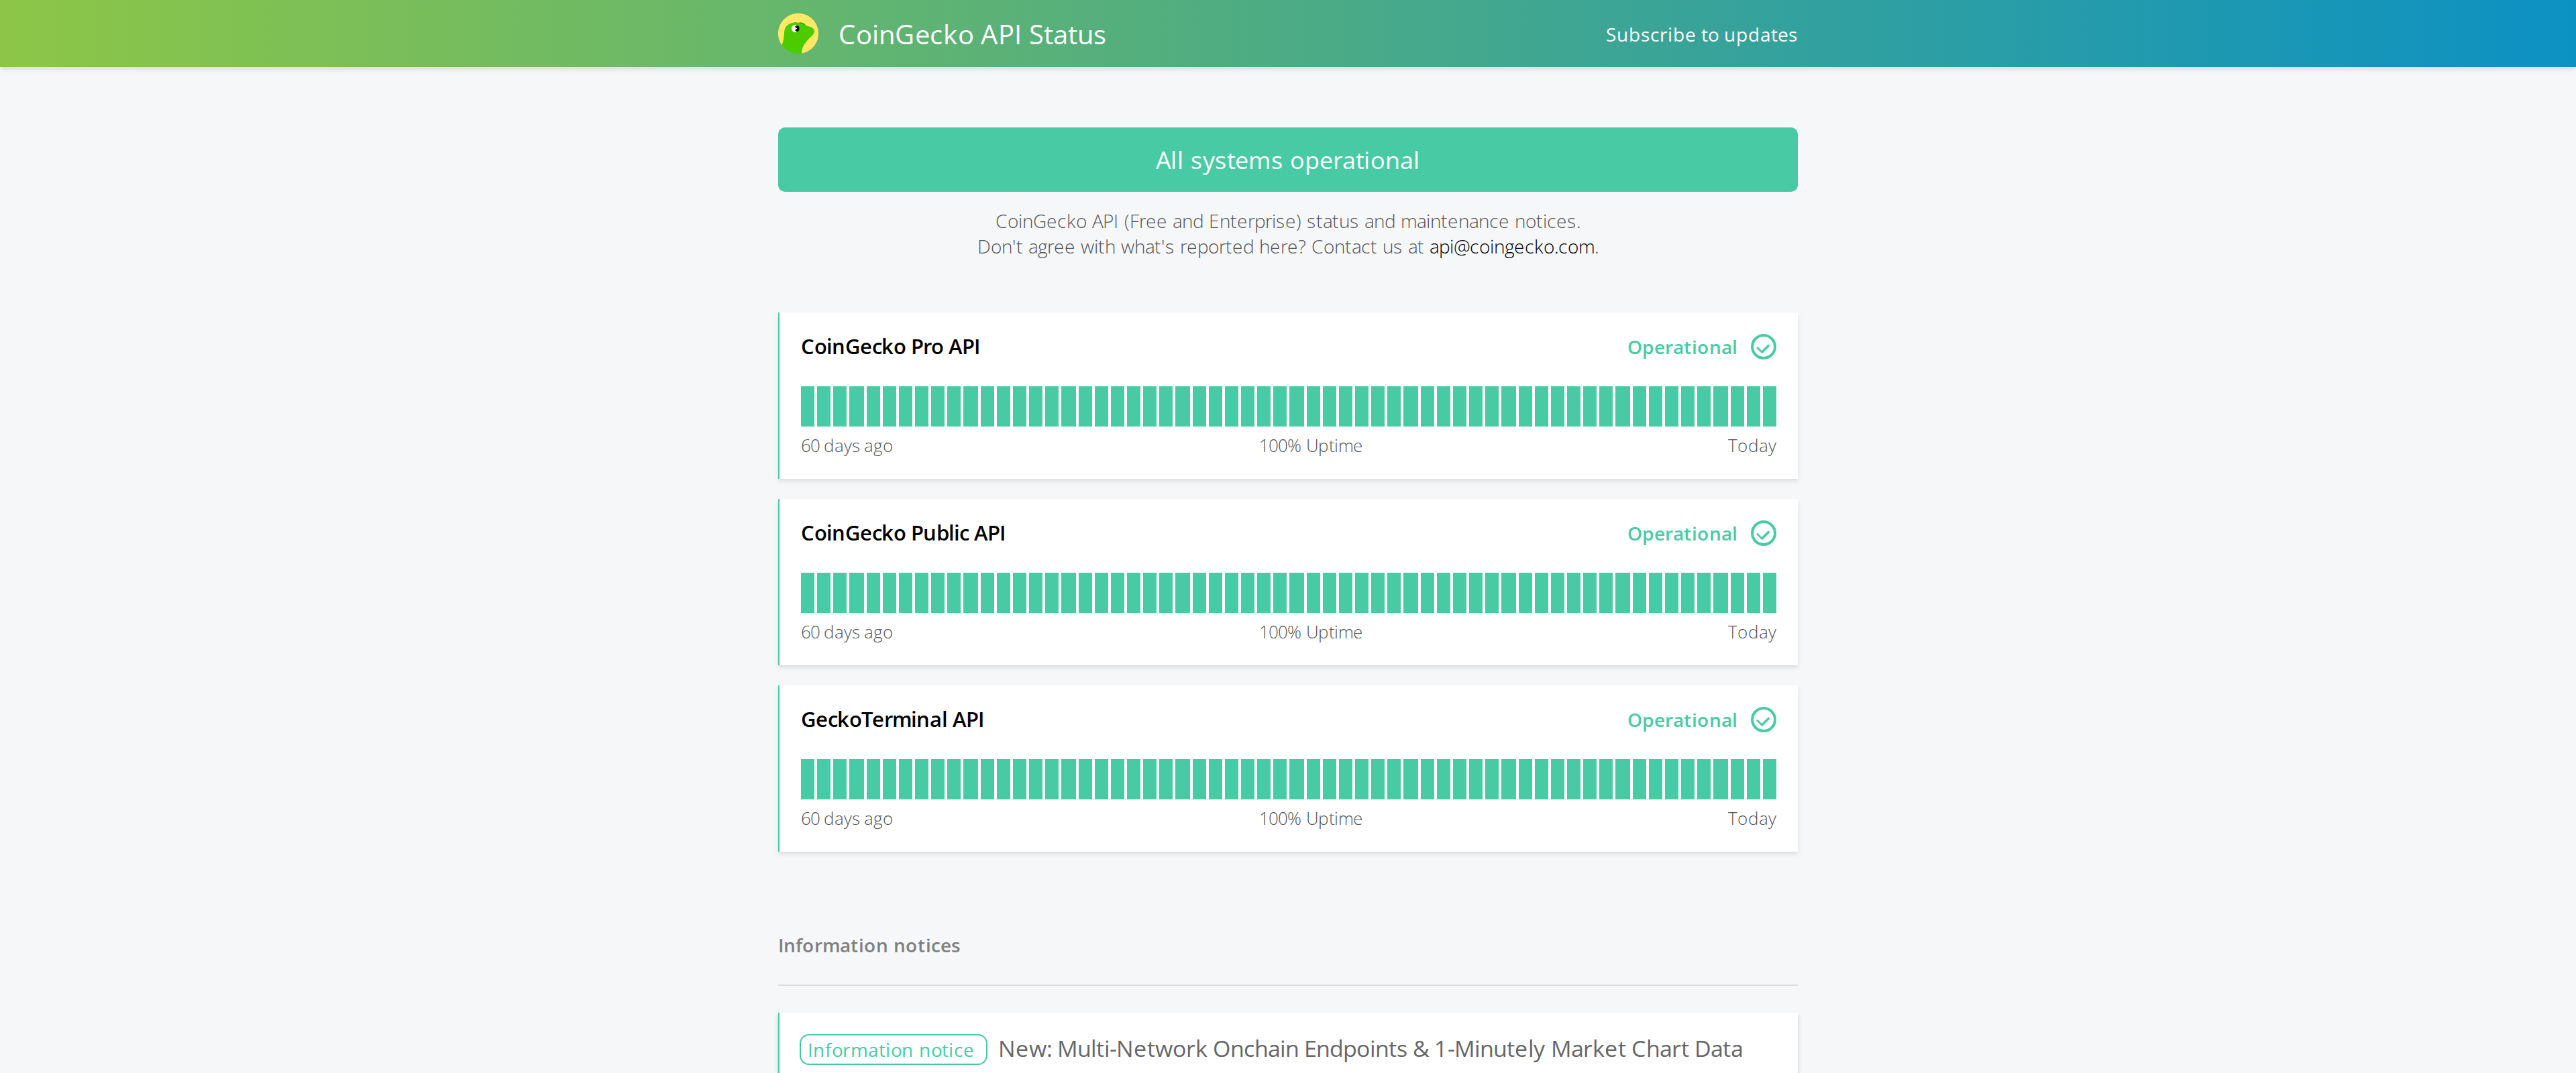Click the first uptime bar of CoinGecko Pro API
Viewport: 2576px width, 1073px height.
(x=807, y=407)
